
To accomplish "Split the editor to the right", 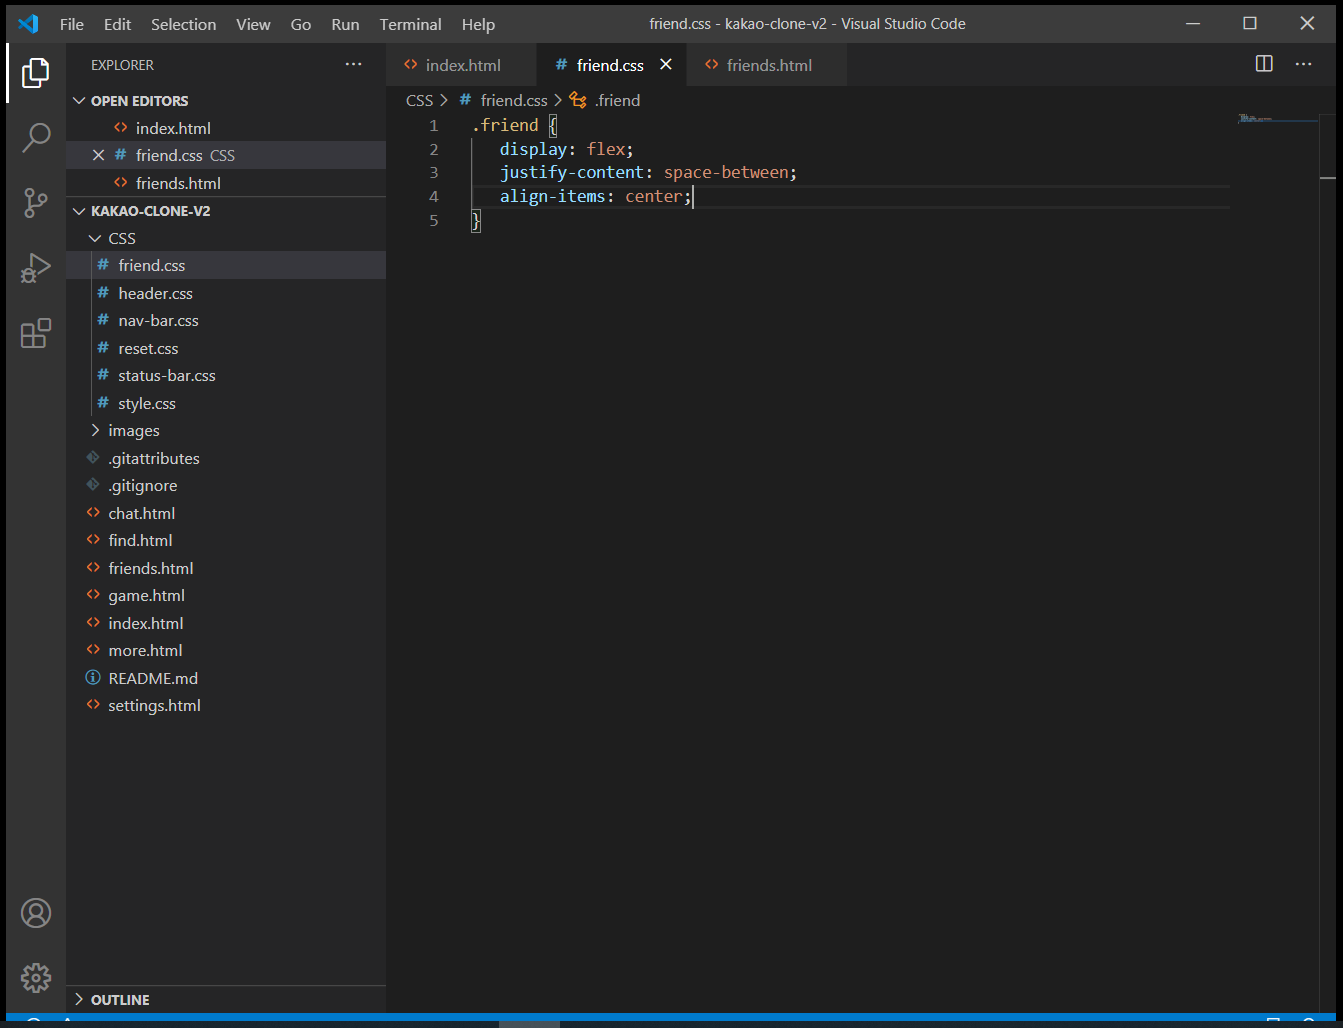I will pyautogui.click(x=1264, y=64).
